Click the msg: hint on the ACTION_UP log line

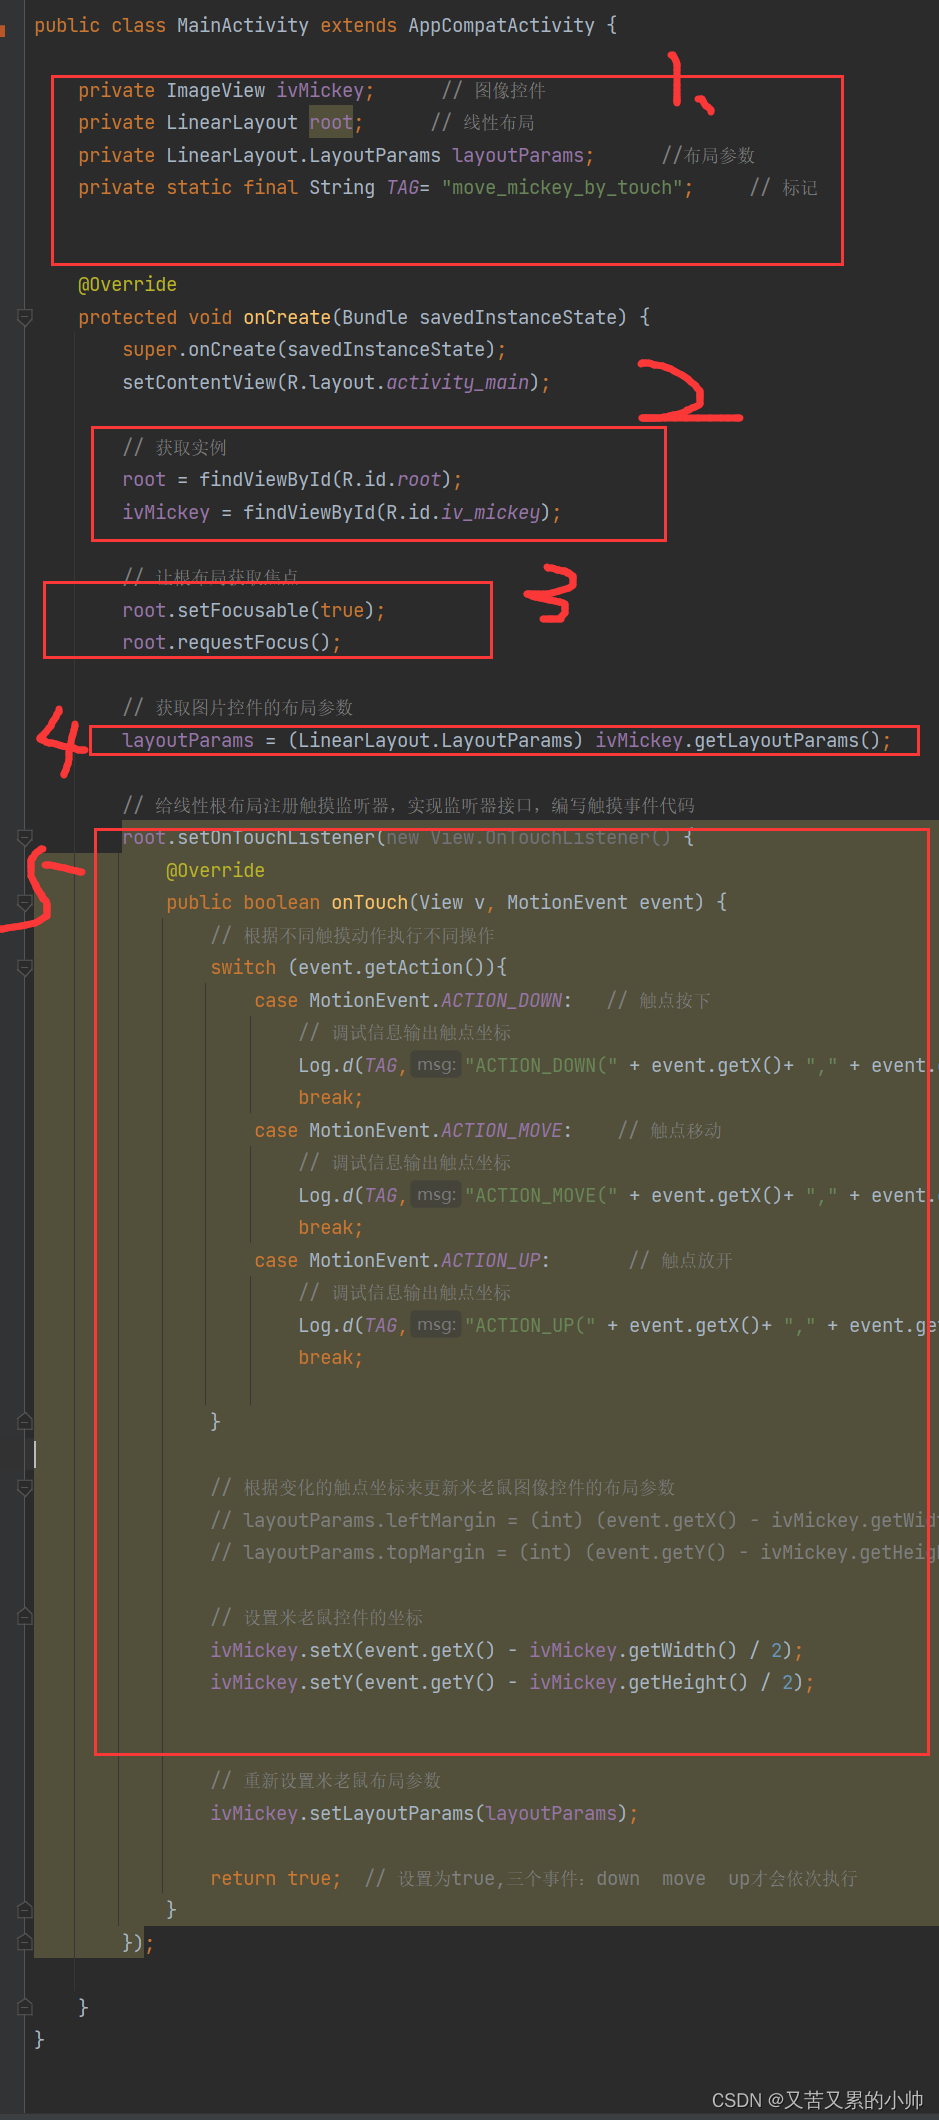coord(436,1326)
